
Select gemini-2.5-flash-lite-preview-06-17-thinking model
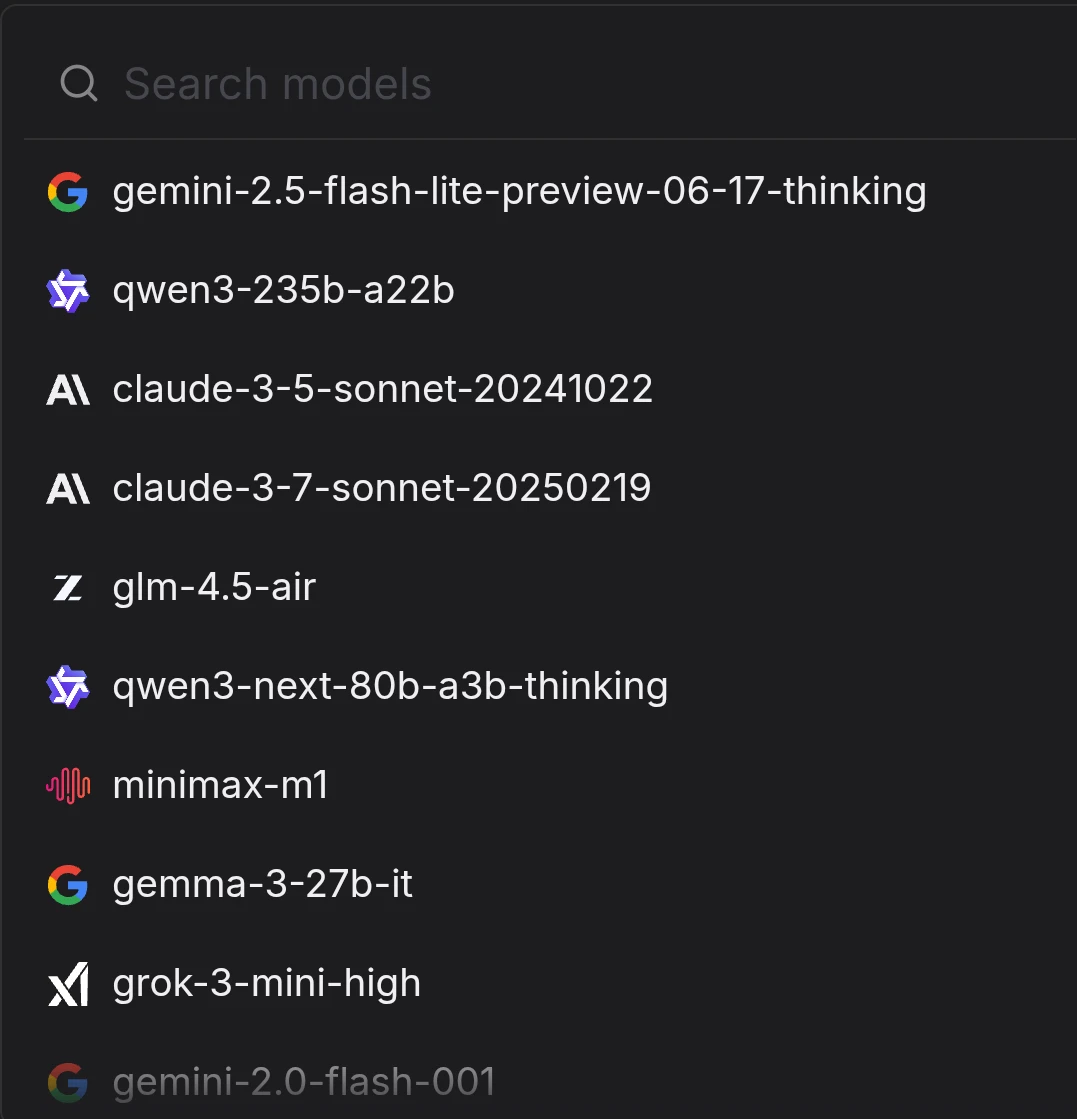pyautogui.click(x=519, y=191)
